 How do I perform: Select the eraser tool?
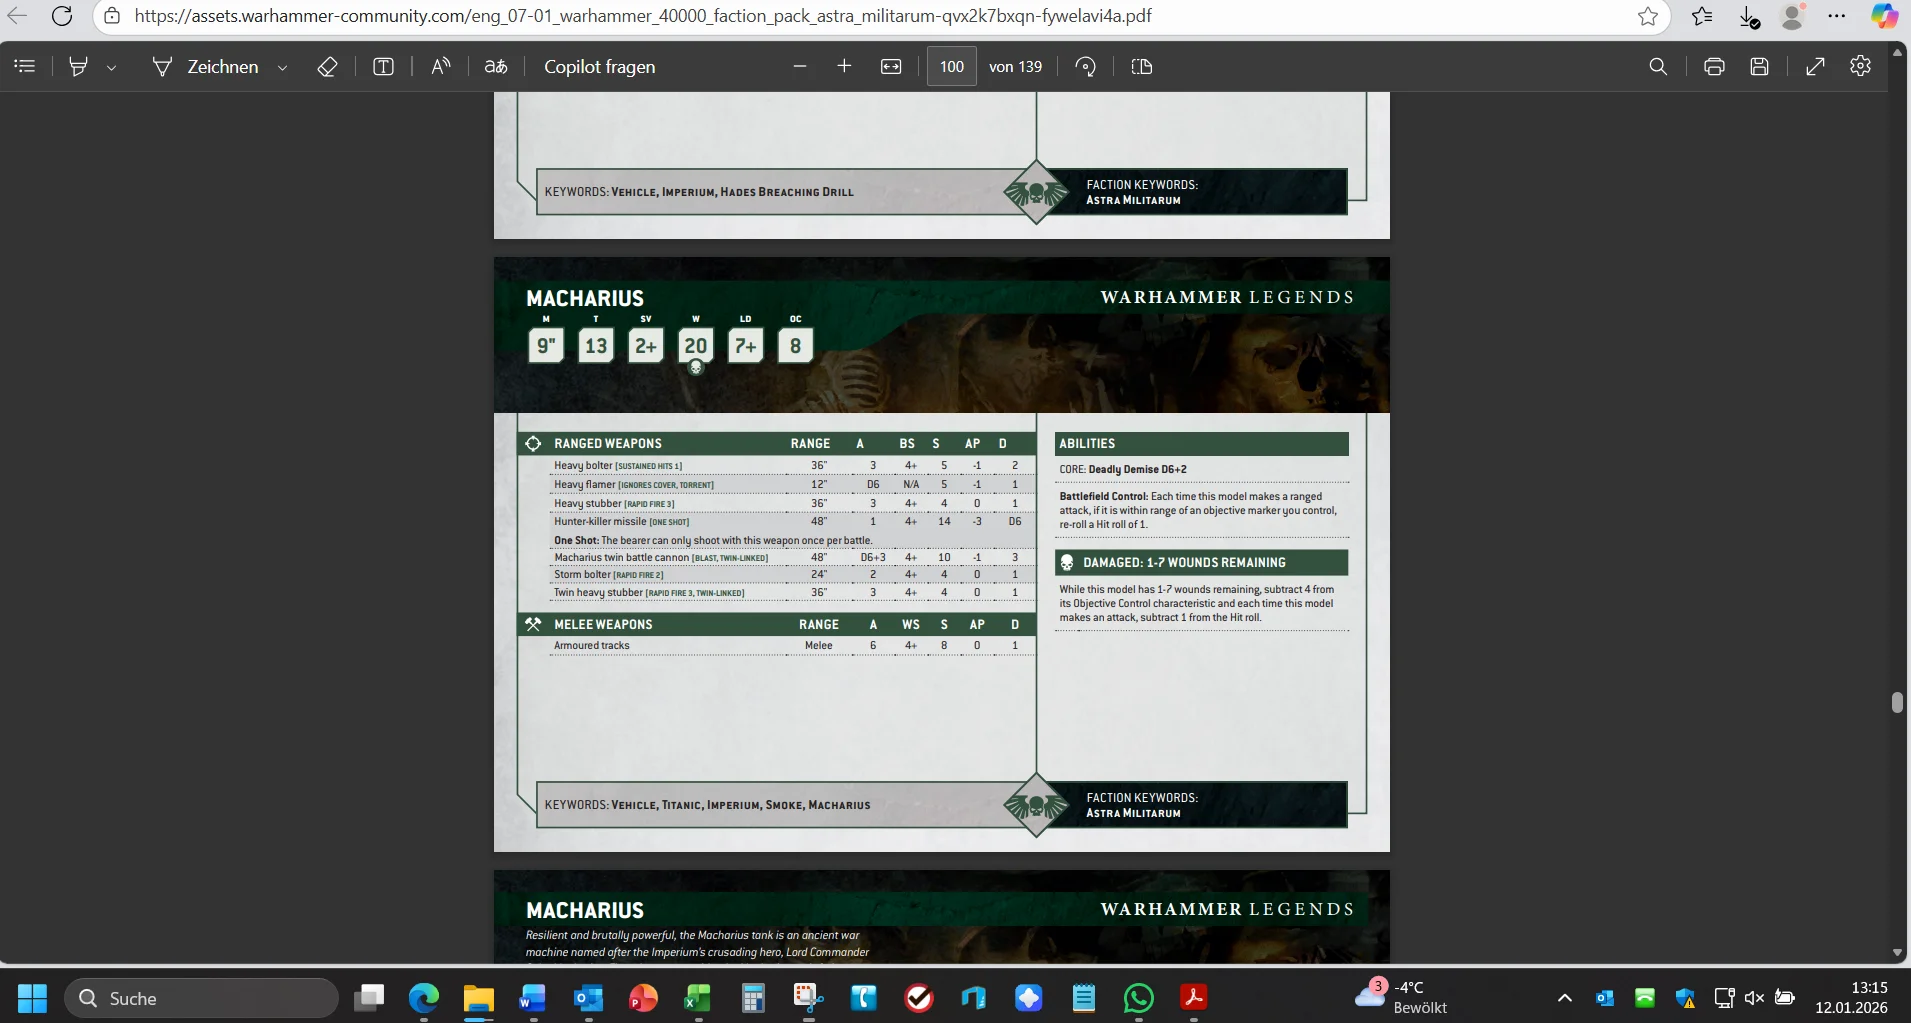click(327, 66)
